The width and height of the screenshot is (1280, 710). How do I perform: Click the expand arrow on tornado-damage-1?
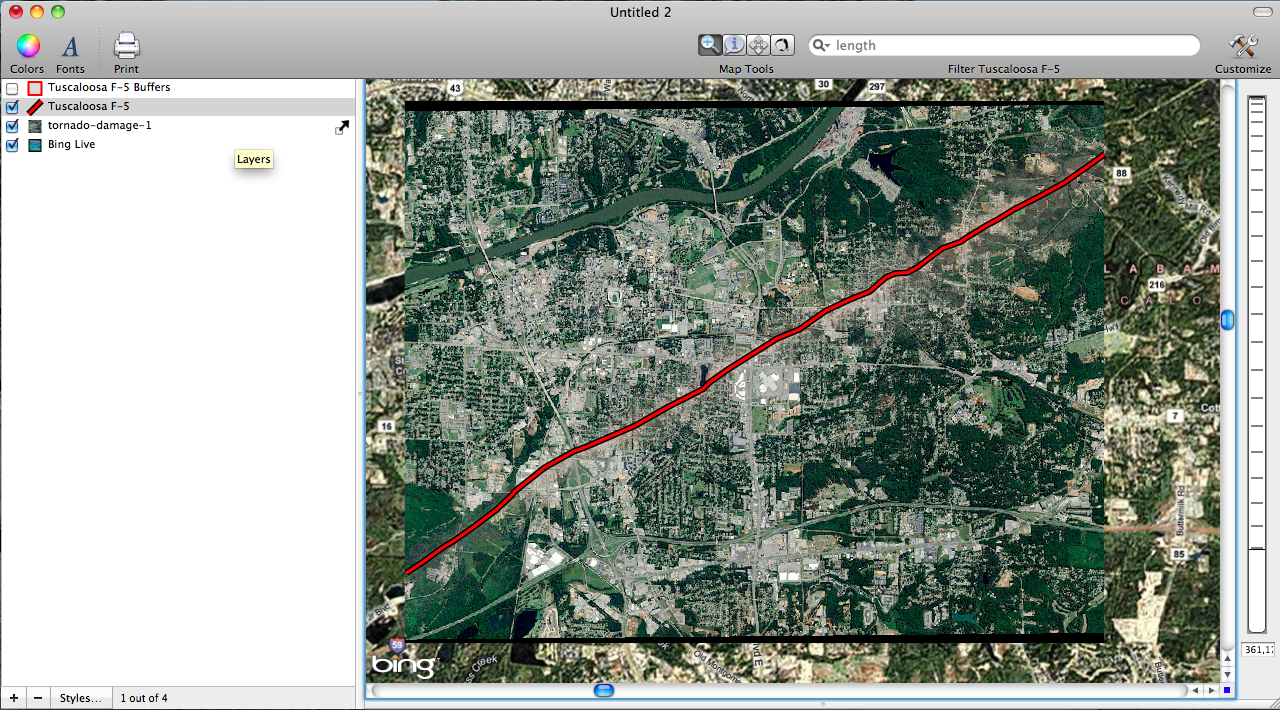click(x=341, y=127)
